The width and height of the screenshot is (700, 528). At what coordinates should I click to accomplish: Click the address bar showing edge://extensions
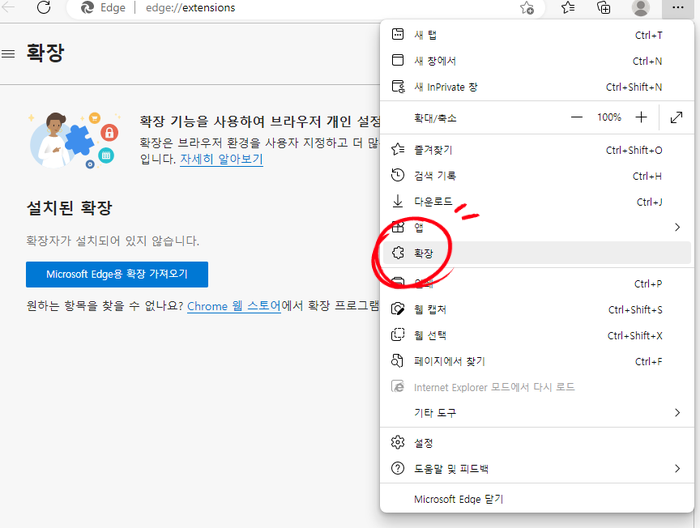pos(305,8)
